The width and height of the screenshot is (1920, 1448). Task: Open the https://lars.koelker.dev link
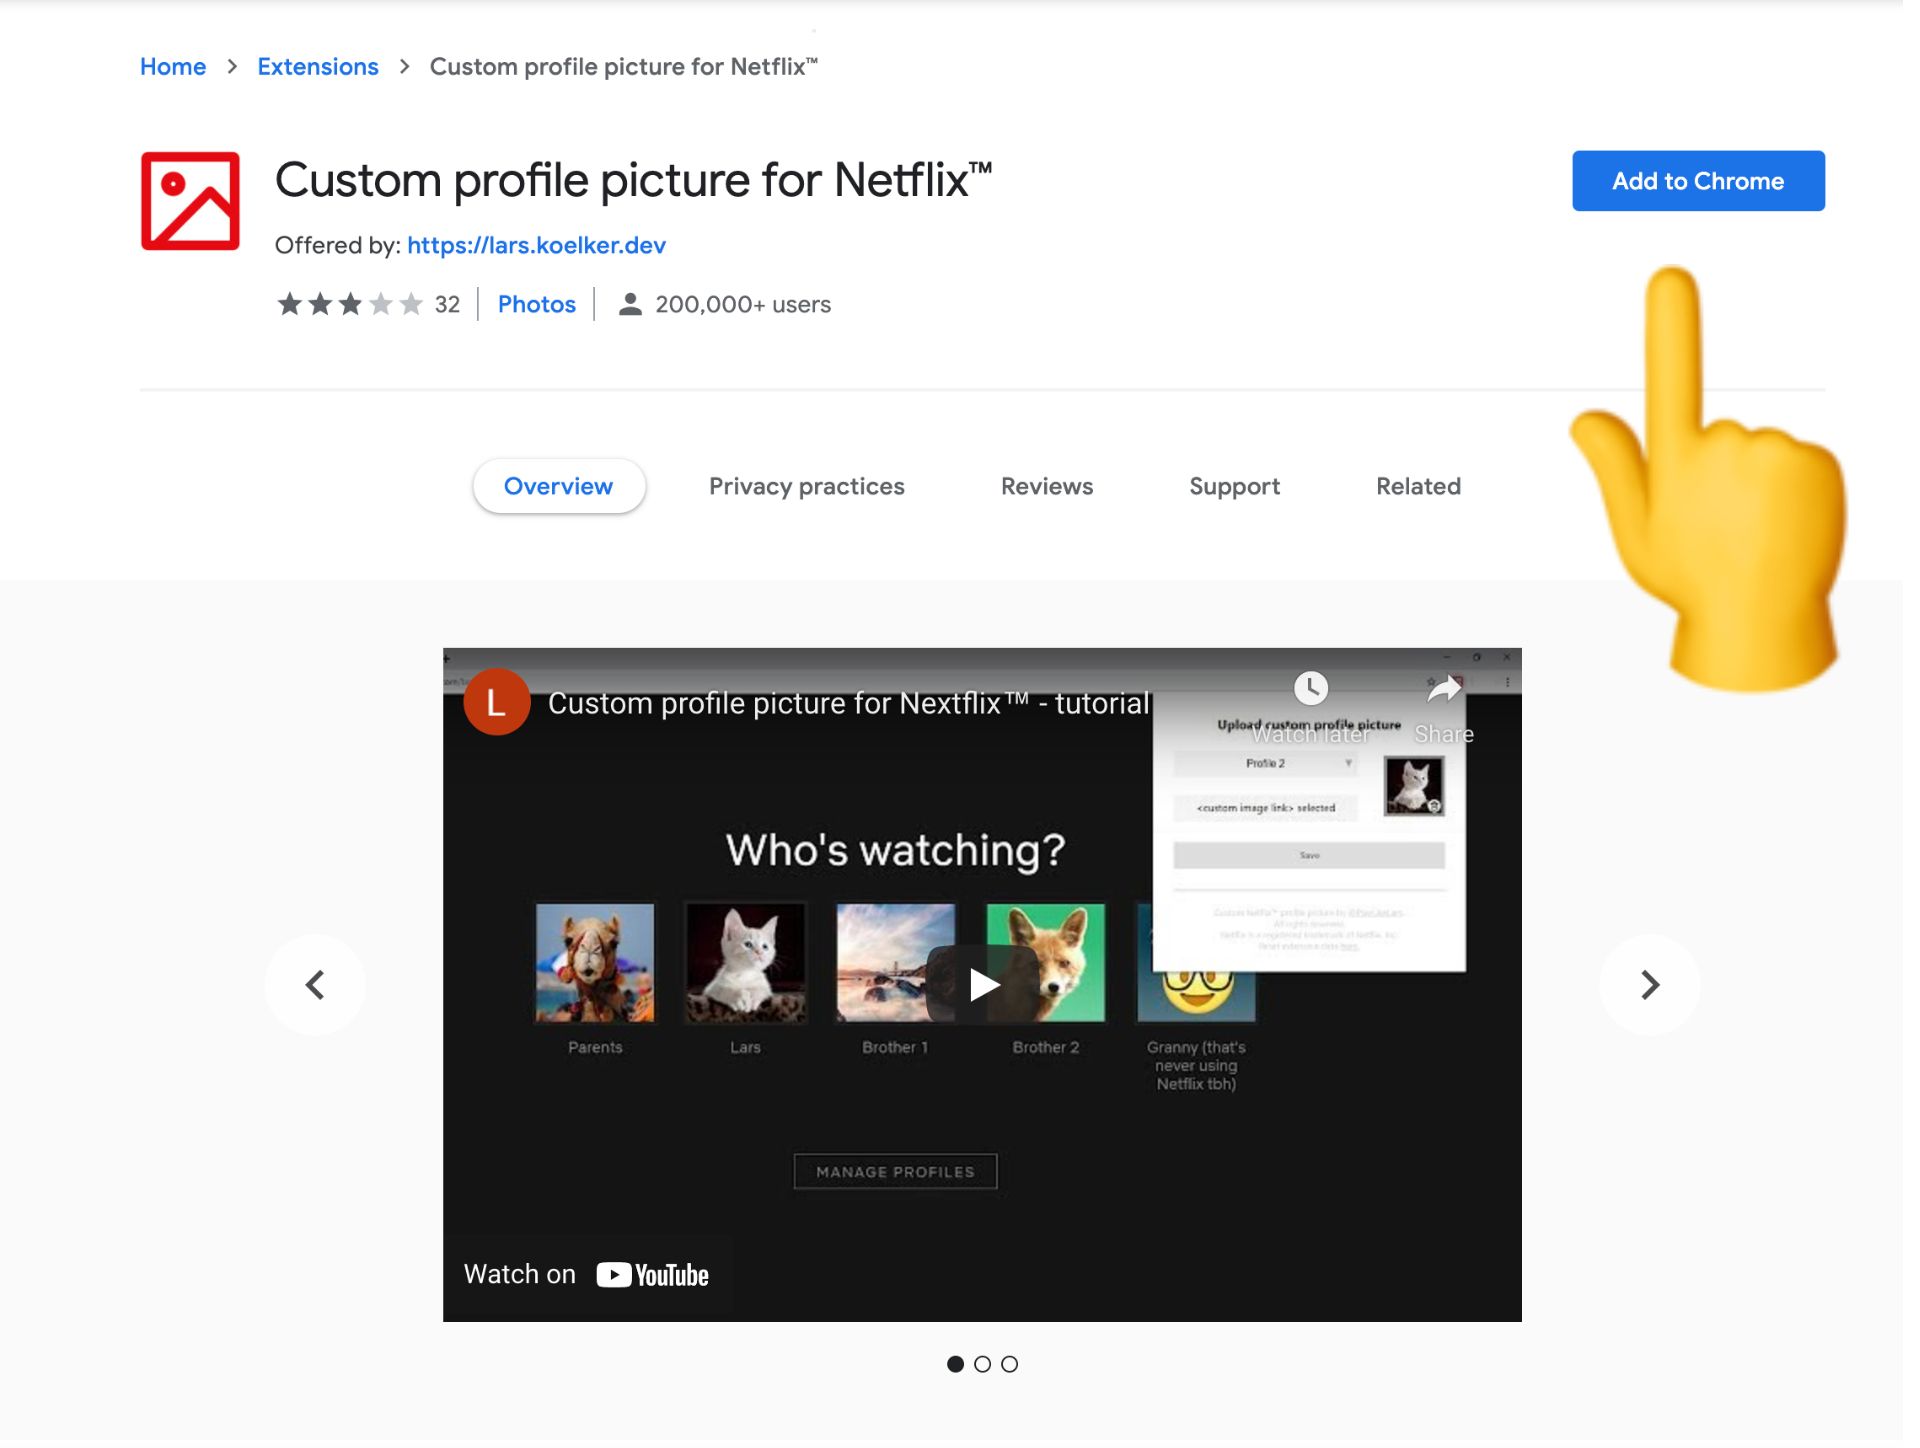[536, 245]
